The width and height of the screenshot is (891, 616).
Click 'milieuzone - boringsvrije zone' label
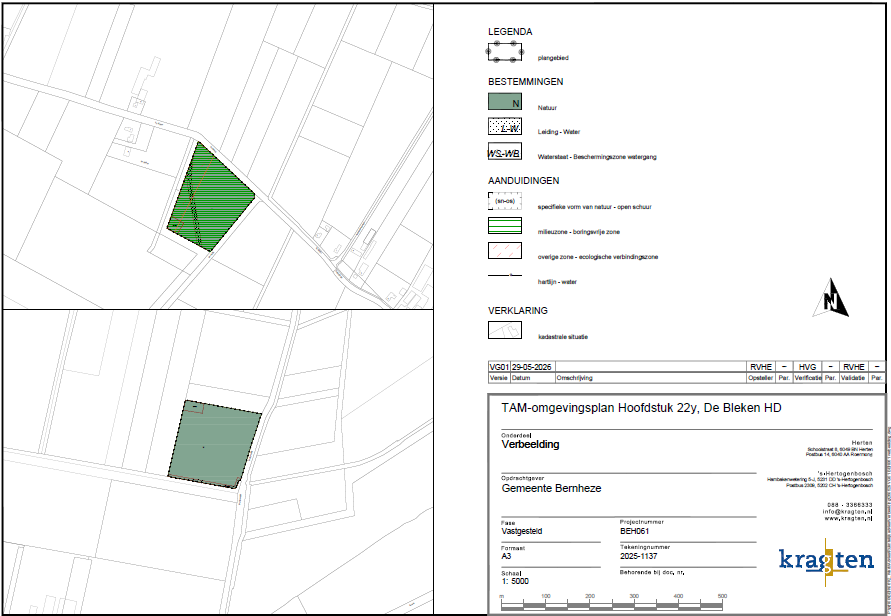point(578,232)
